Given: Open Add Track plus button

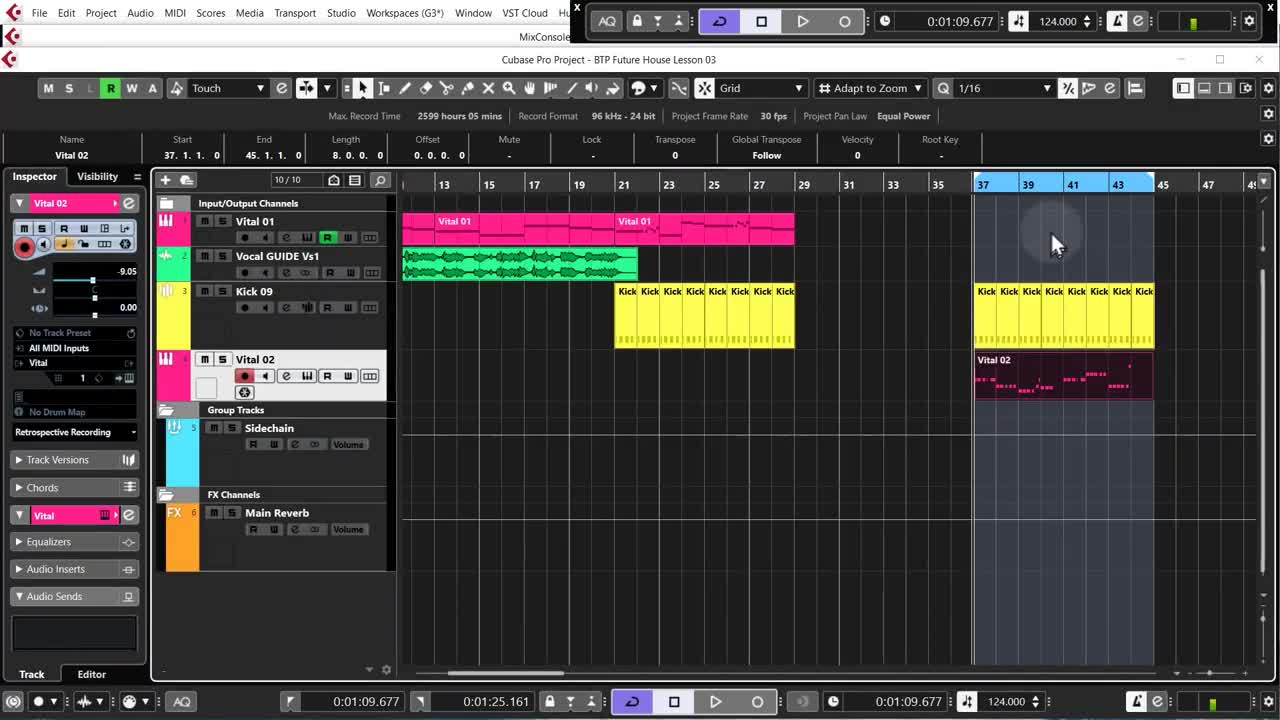Looking at the screenshot, I should point(165,180).
